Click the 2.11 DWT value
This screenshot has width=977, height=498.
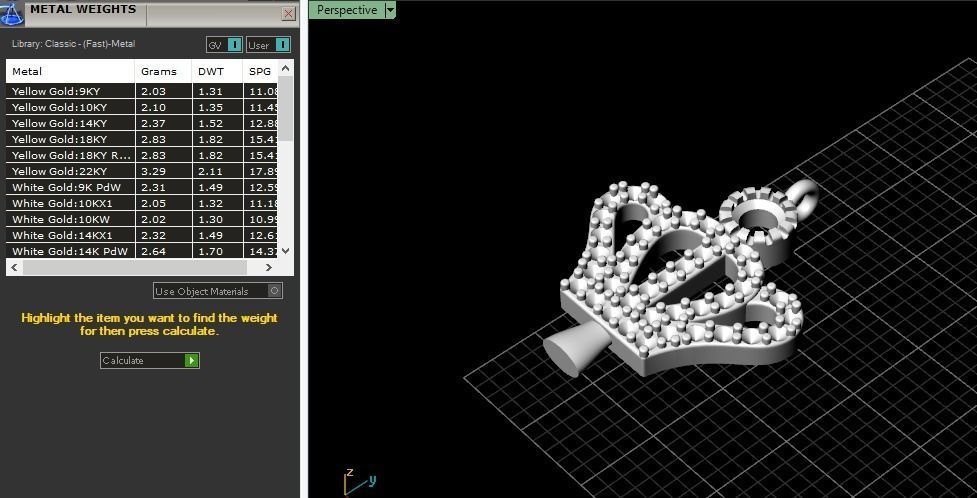(x=210, y=171)
